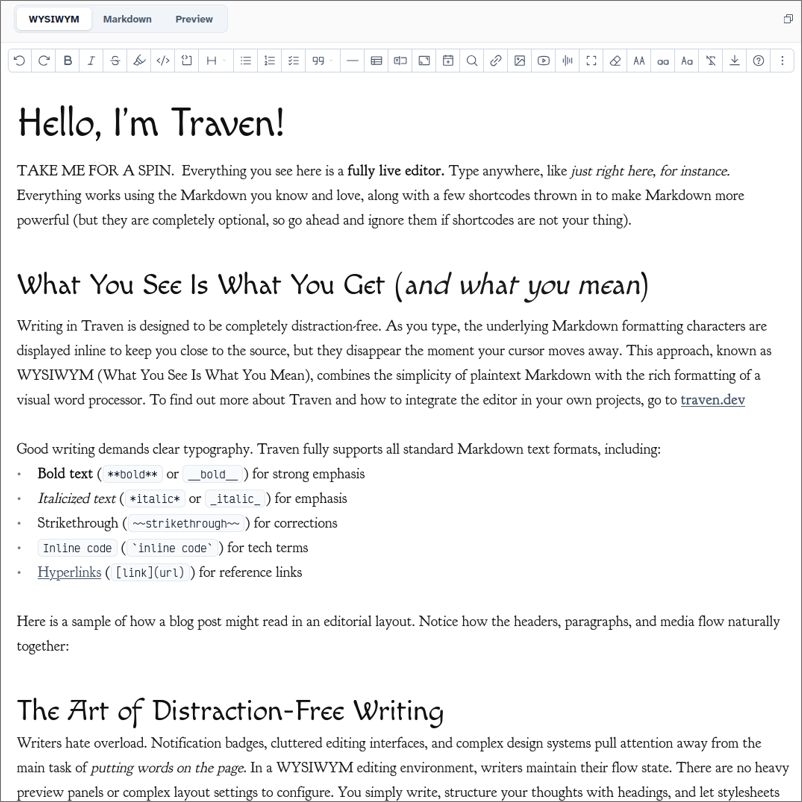The height and width of the screenshot is (802, 802).
Task: Click 'TAKE ME FOR A SPIN.' text
Action: tap(95, 171)
